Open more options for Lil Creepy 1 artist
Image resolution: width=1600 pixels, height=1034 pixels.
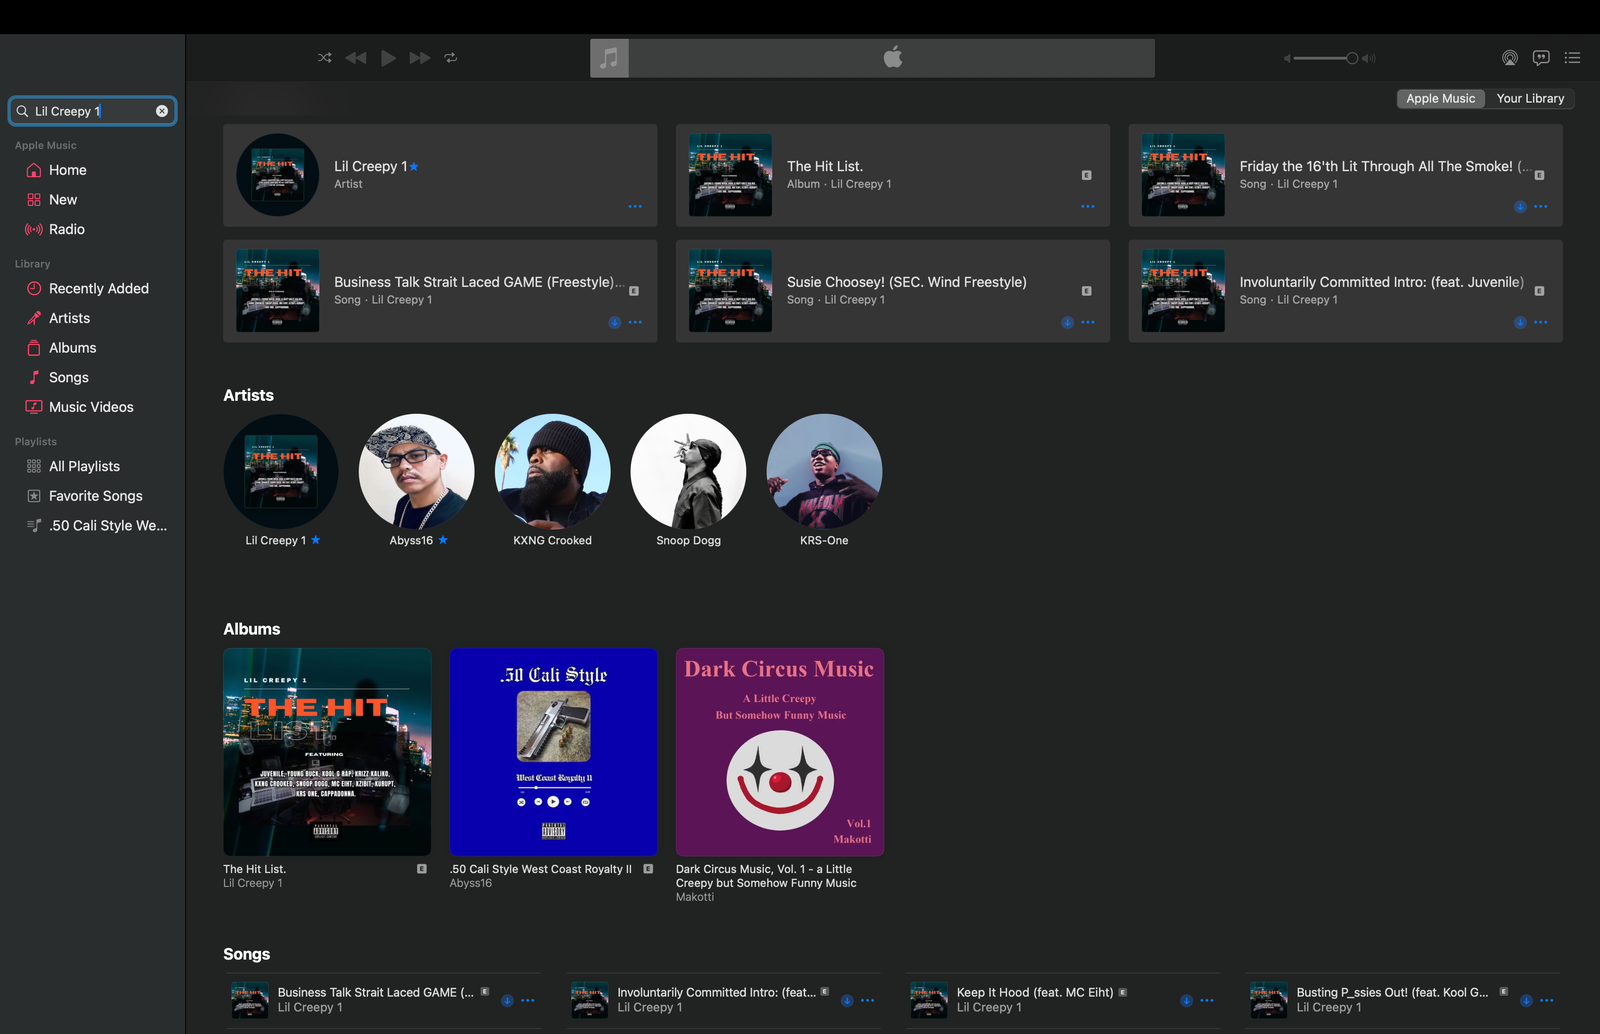[x=635, y=207]
